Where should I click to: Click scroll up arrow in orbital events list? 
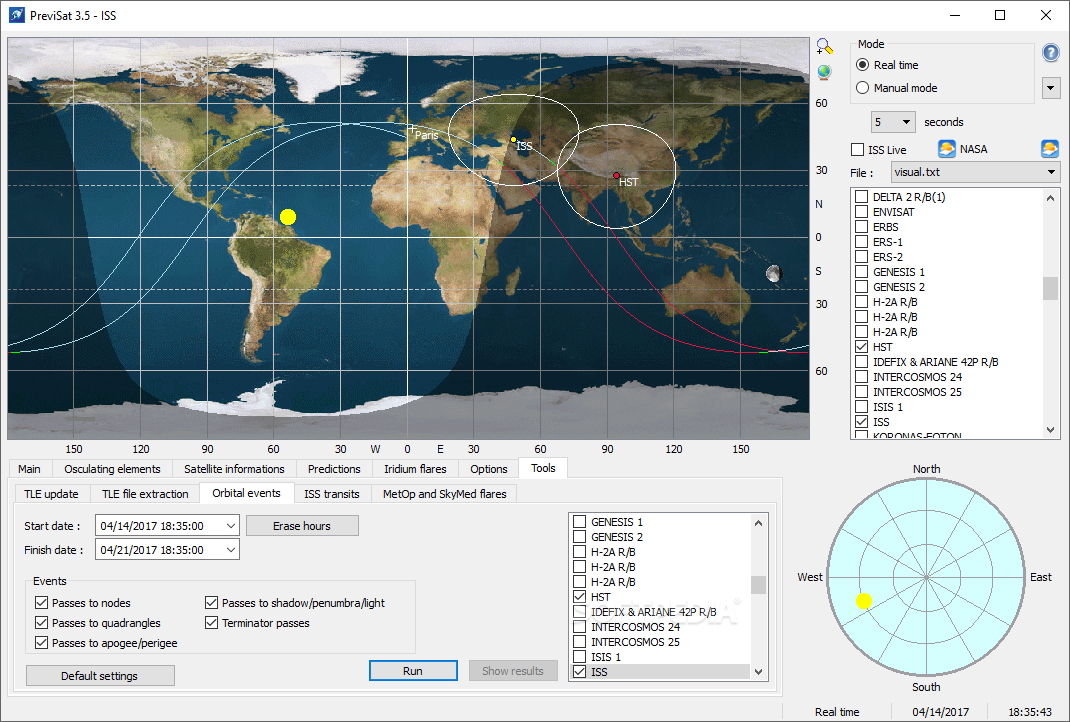(x=758, y=523)
